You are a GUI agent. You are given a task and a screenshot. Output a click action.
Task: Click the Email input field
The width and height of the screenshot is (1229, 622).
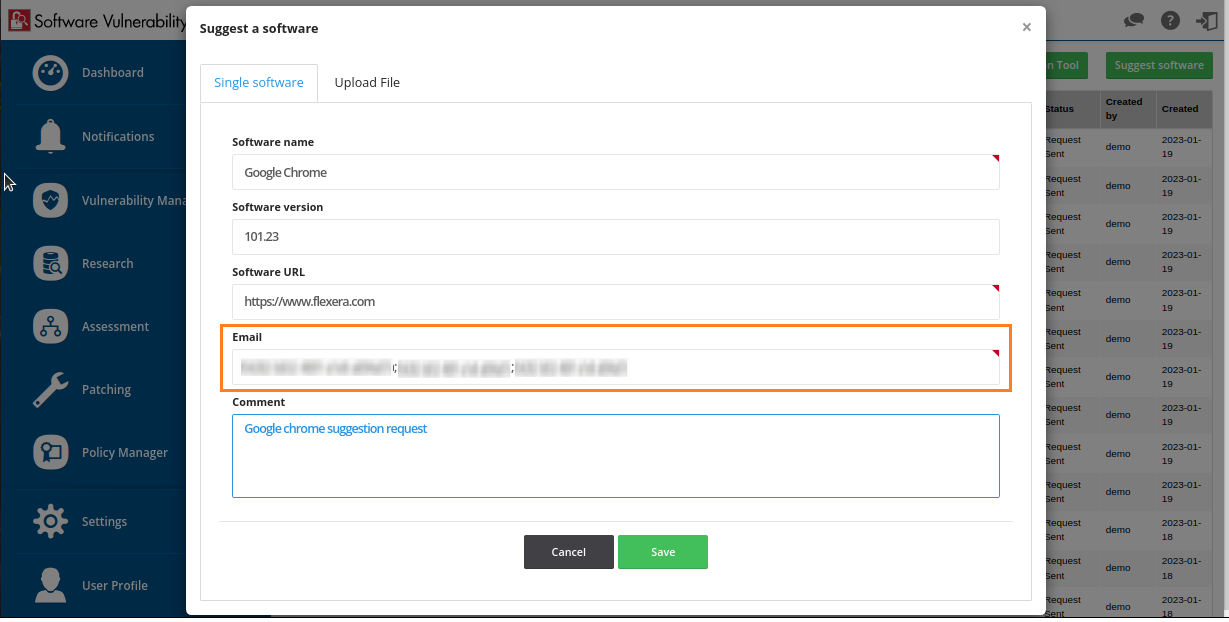click(616, 367)
